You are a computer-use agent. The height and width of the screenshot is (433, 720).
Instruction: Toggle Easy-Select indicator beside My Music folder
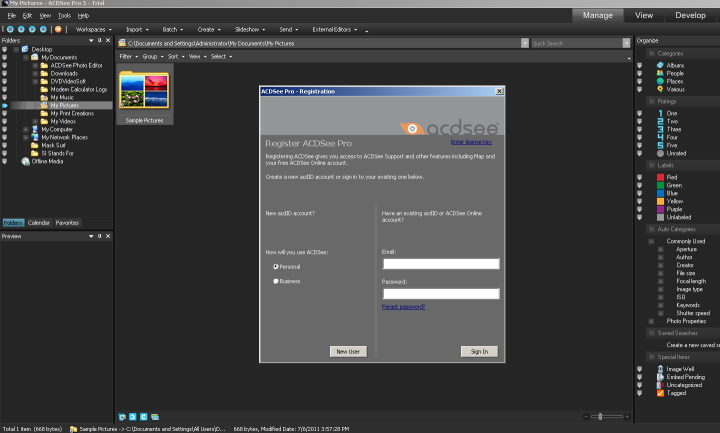click(6, 97)
